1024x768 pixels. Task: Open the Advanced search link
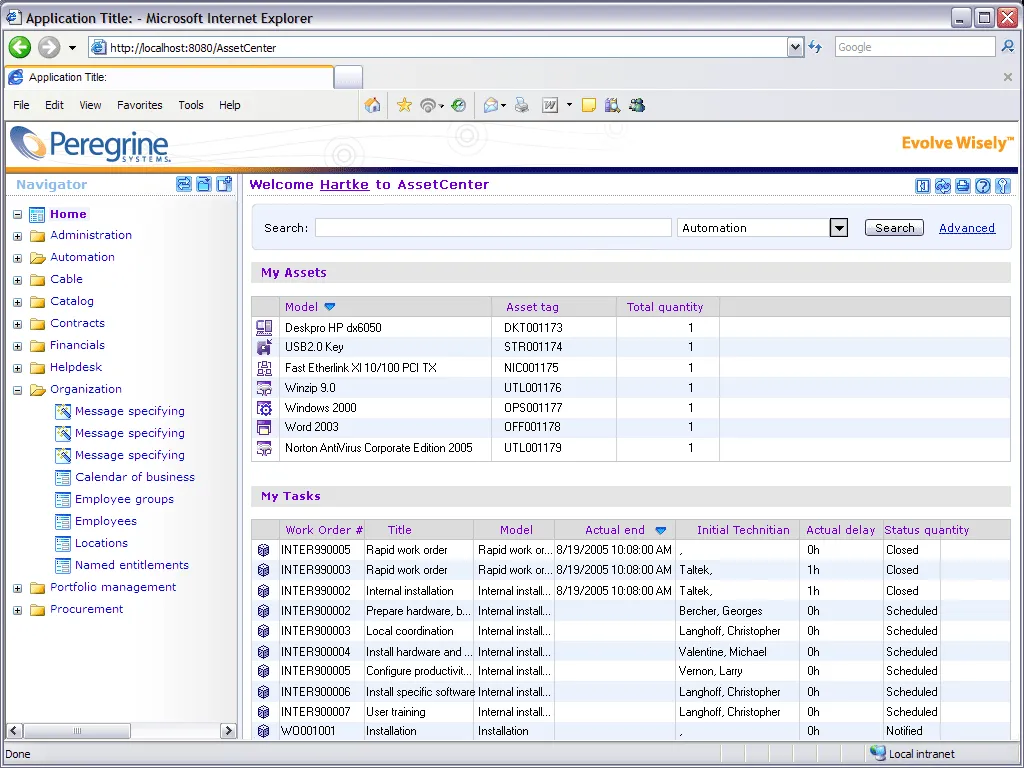coord(967,228)
